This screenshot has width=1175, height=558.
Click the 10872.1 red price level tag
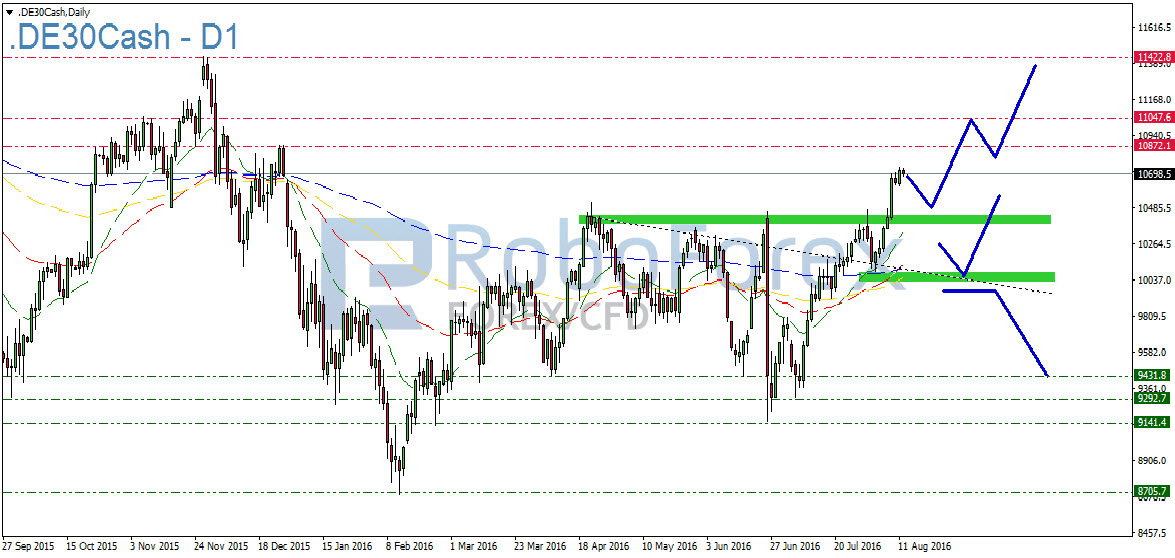pos(1153,146)
